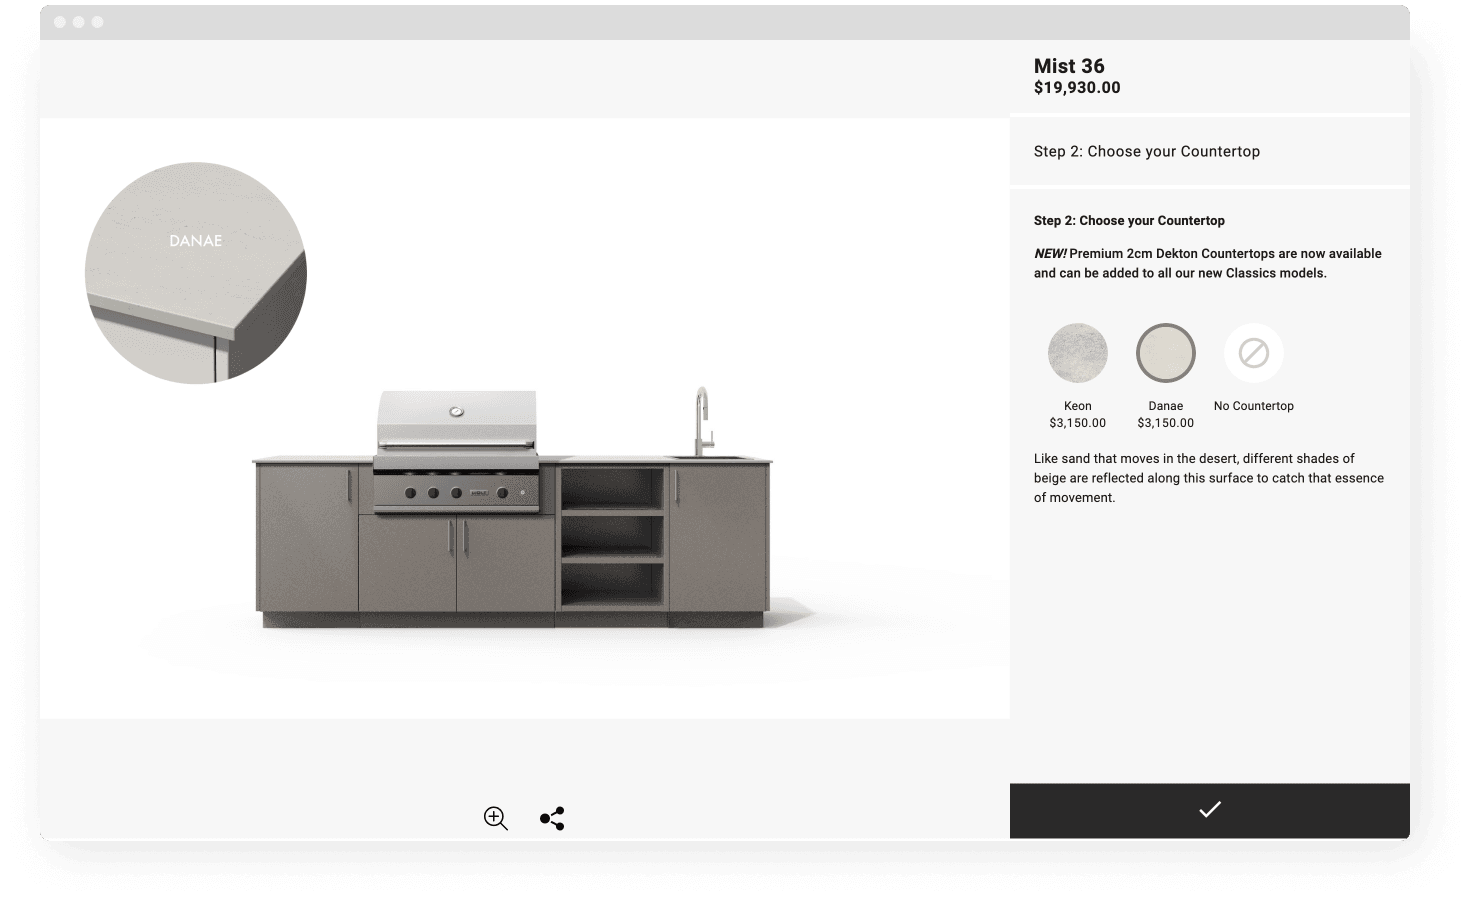Click the bold Step 2 section heading

1130,220
